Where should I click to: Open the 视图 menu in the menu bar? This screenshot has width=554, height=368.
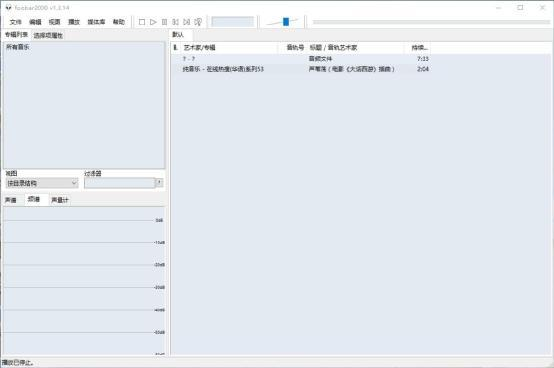(x=54, y=22)
